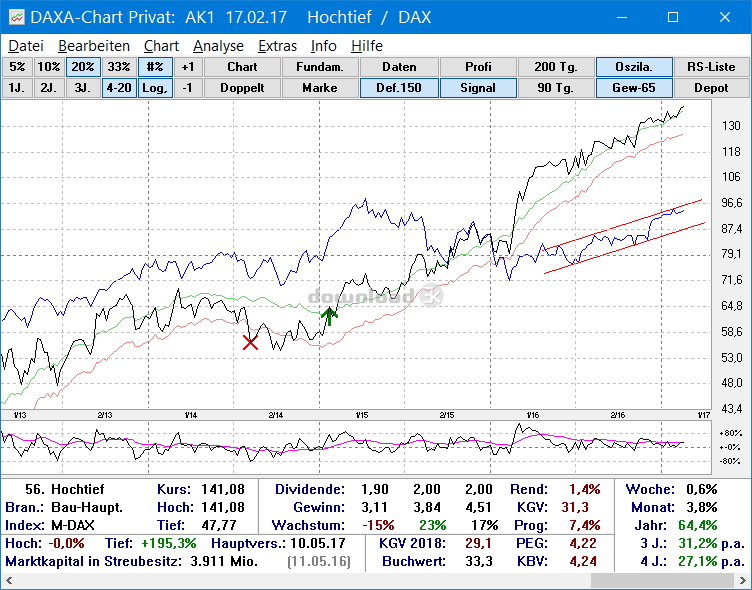The image size is (752, 590).
Task: Open the Datei menu
Action: (26, 46)
